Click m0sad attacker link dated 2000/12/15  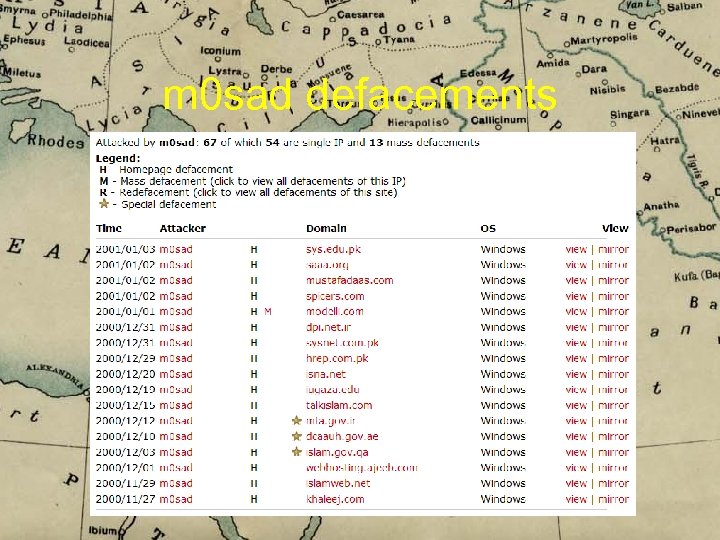[x=176, y=405]
